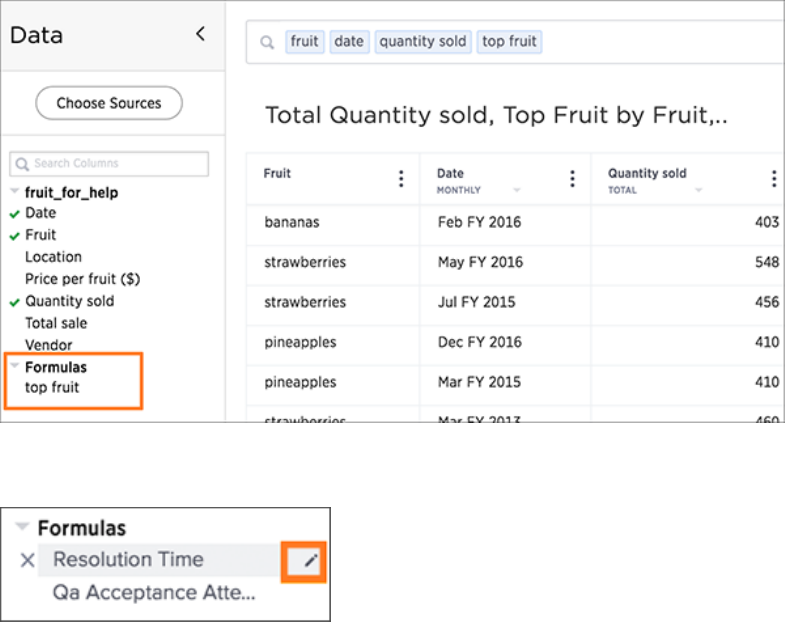Focus the Search Columns input field

tap(109, 164)
